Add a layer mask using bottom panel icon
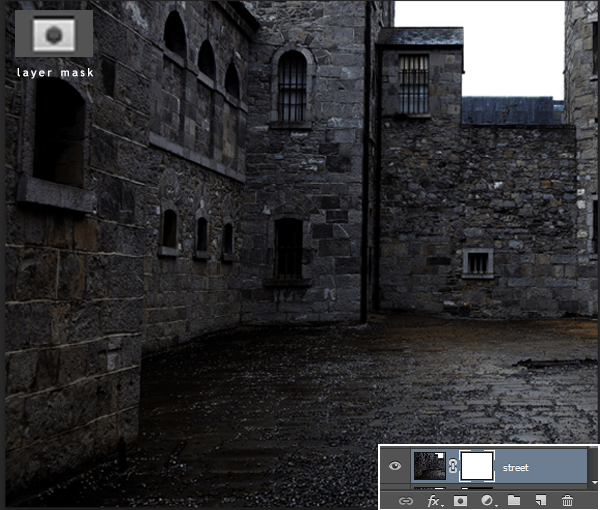The width and height of the screenshot is (600, 510). coord(461,499)
